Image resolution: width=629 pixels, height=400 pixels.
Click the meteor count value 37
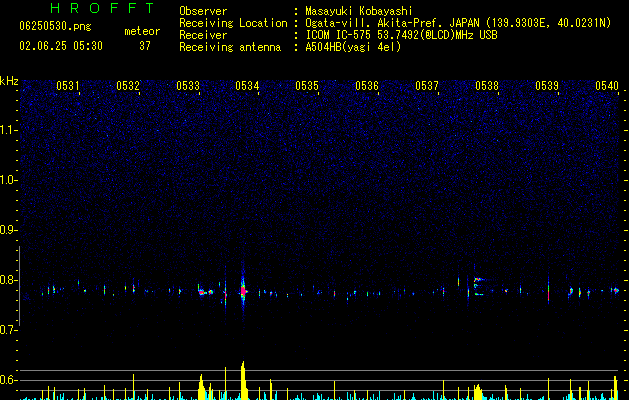click(145, 46)
